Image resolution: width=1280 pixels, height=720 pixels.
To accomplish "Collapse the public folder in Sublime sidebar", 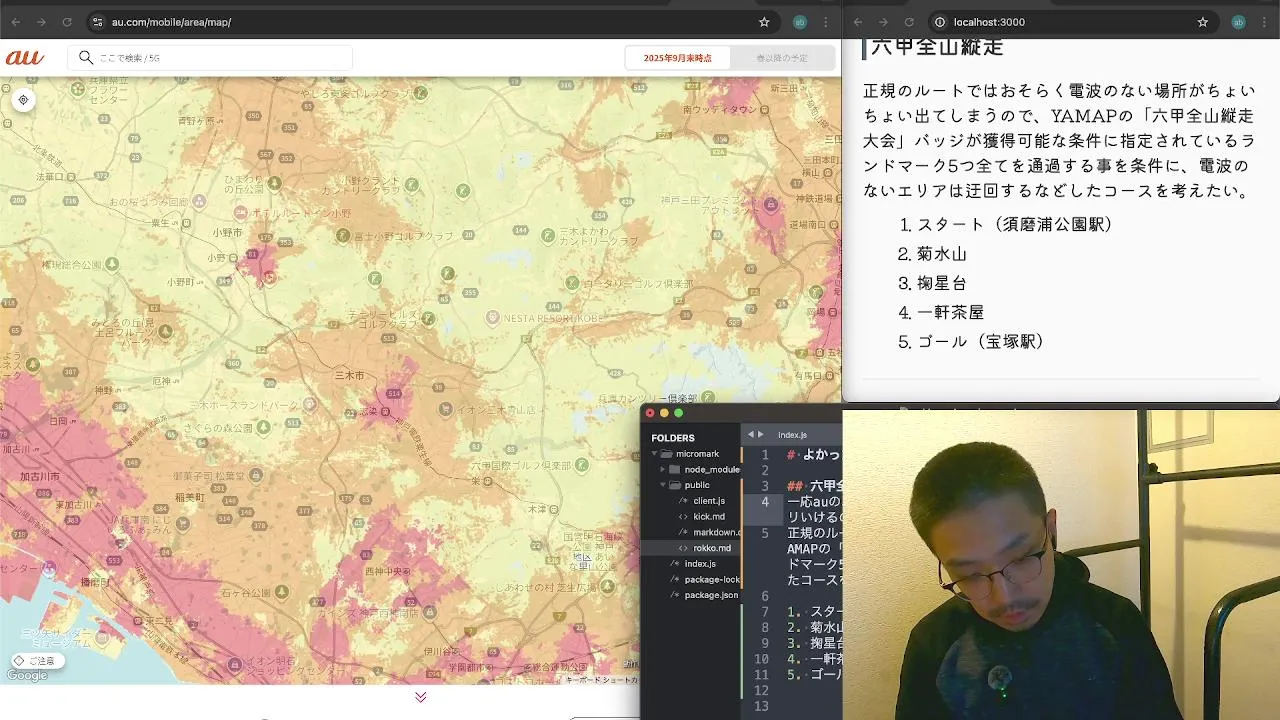I will tap(663, 485).
